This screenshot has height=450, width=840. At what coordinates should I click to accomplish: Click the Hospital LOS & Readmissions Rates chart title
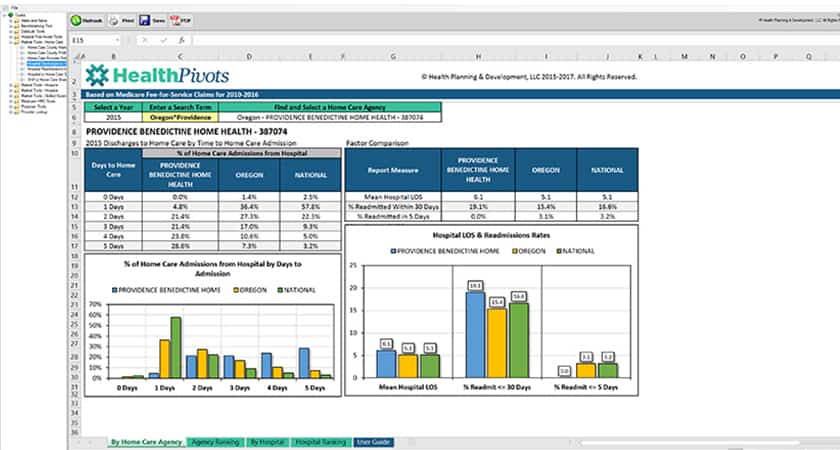coord(491,235)
